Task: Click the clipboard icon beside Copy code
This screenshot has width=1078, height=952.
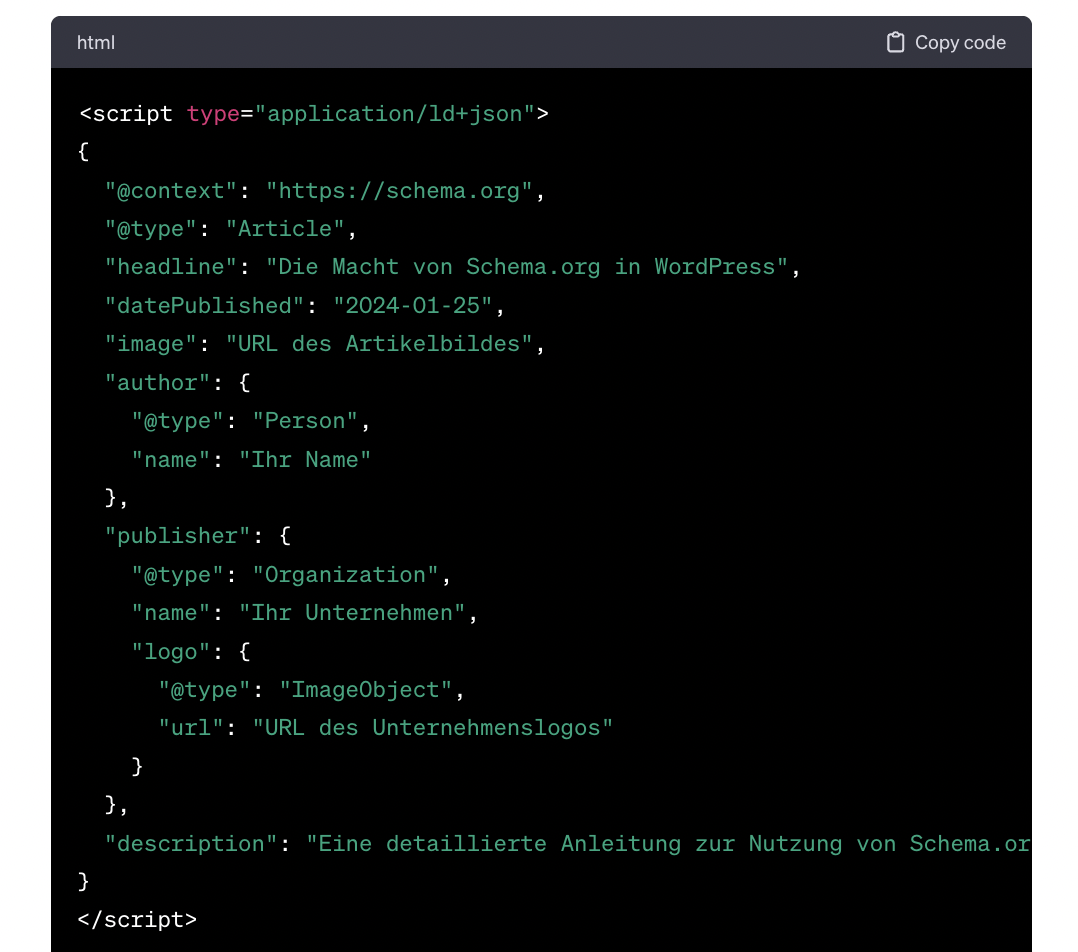Action: click(895, 43)
